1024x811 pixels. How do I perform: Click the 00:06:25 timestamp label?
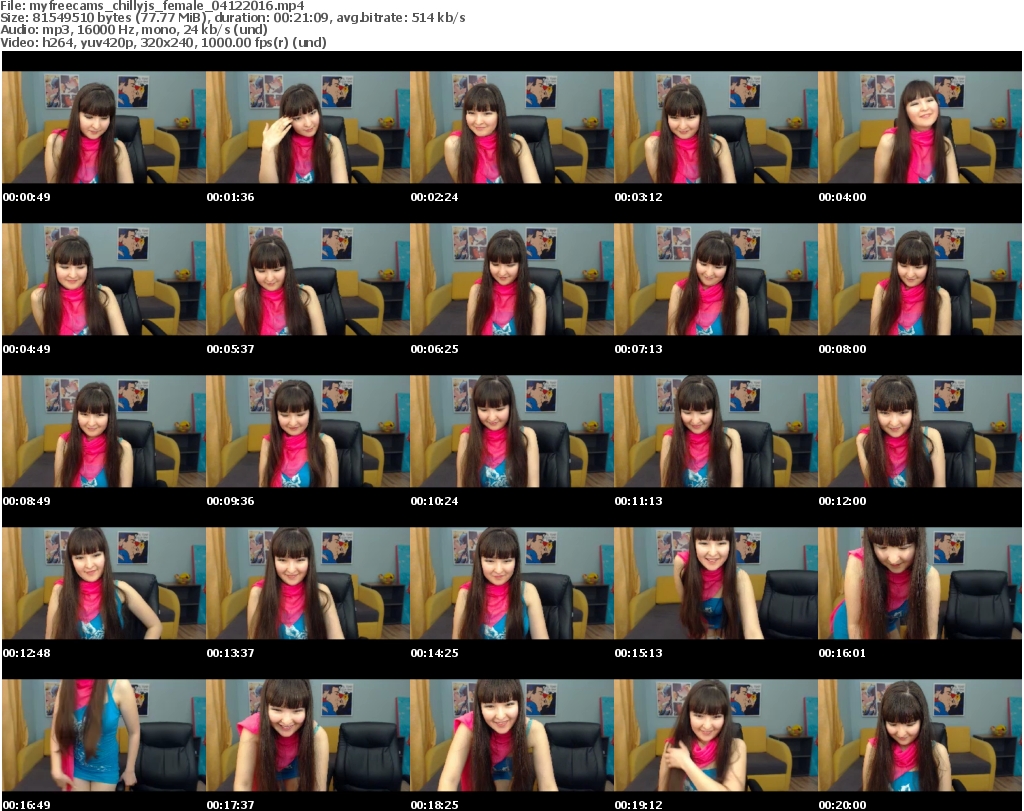pos(434,349)
